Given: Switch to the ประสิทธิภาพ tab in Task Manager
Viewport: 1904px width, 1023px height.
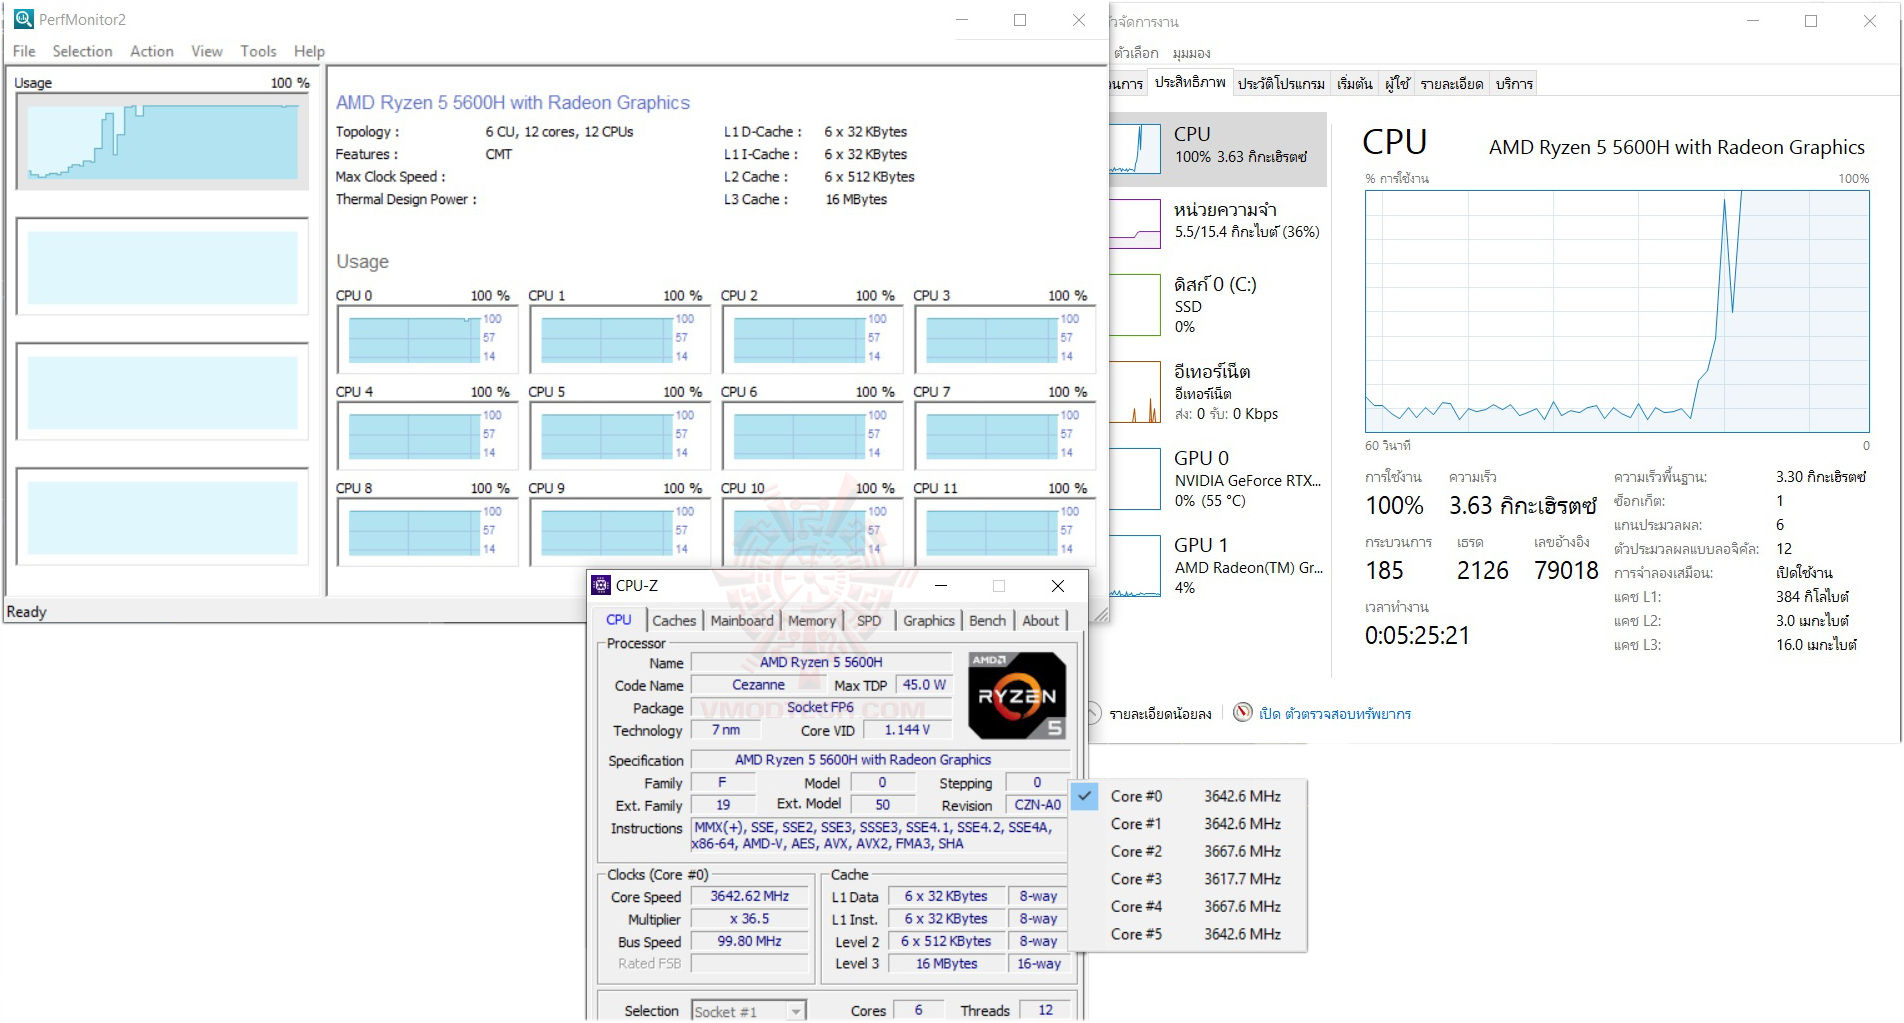Looking at the screenshot, I should [1190, 83].
